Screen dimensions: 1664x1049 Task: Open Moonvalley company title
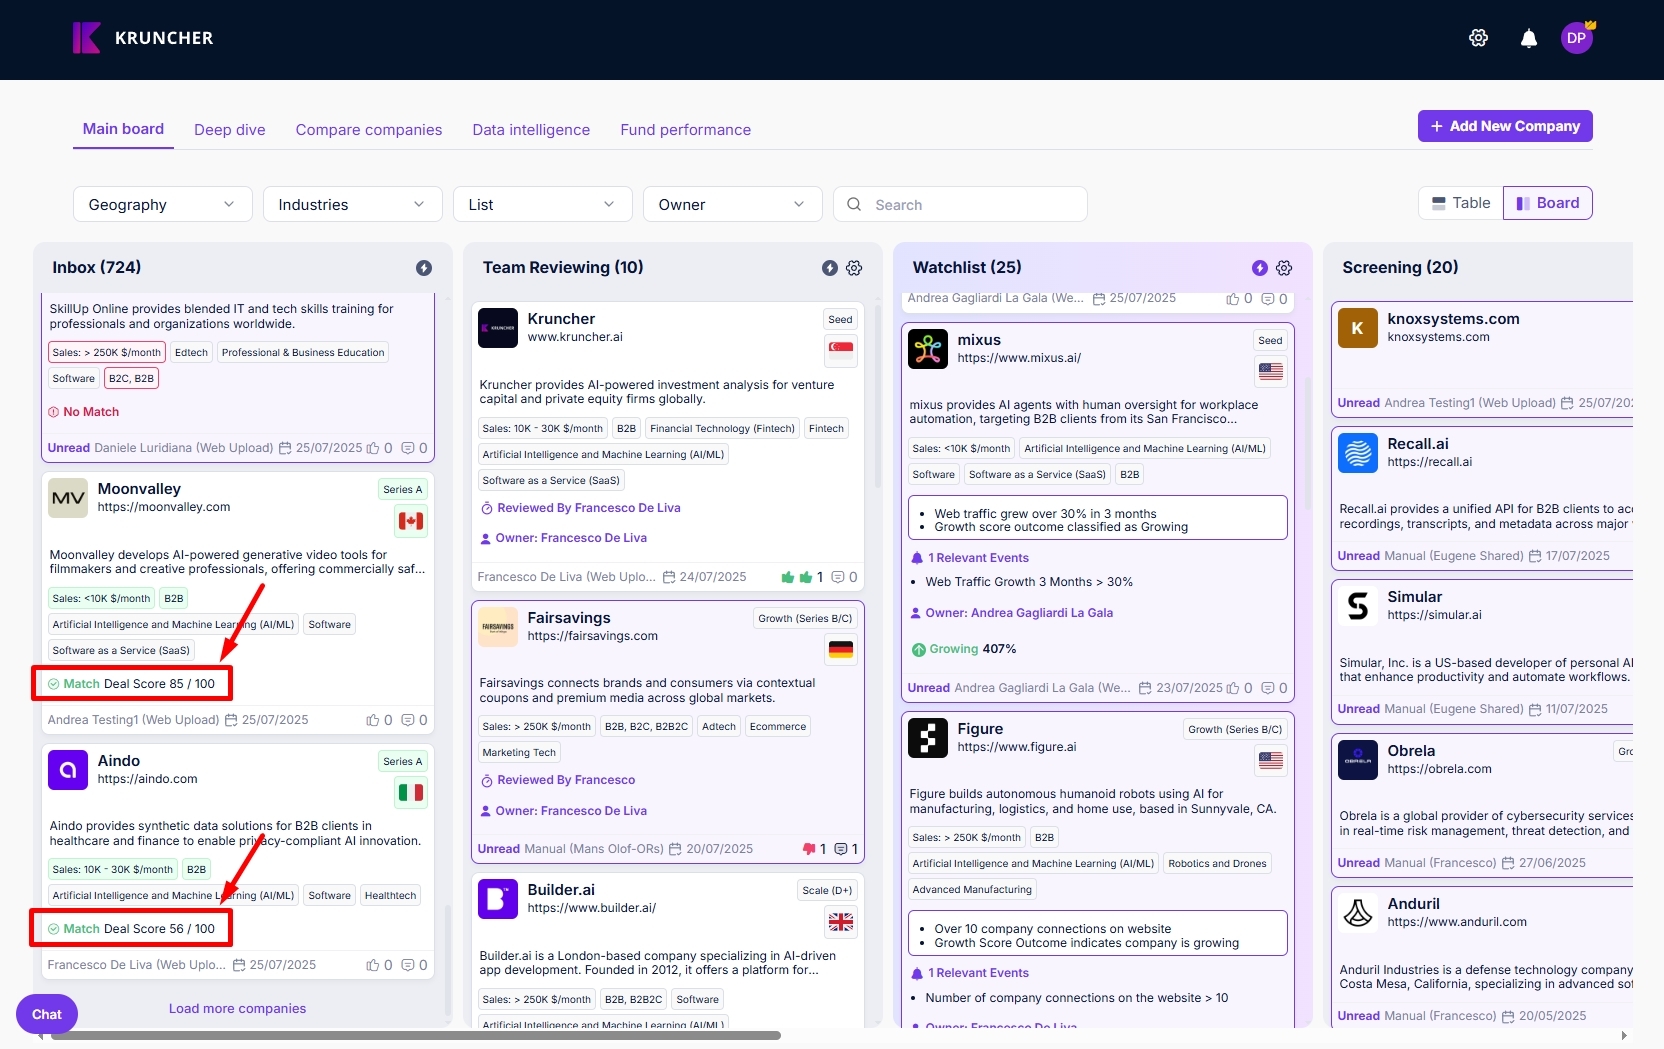[x=139, y=489]
